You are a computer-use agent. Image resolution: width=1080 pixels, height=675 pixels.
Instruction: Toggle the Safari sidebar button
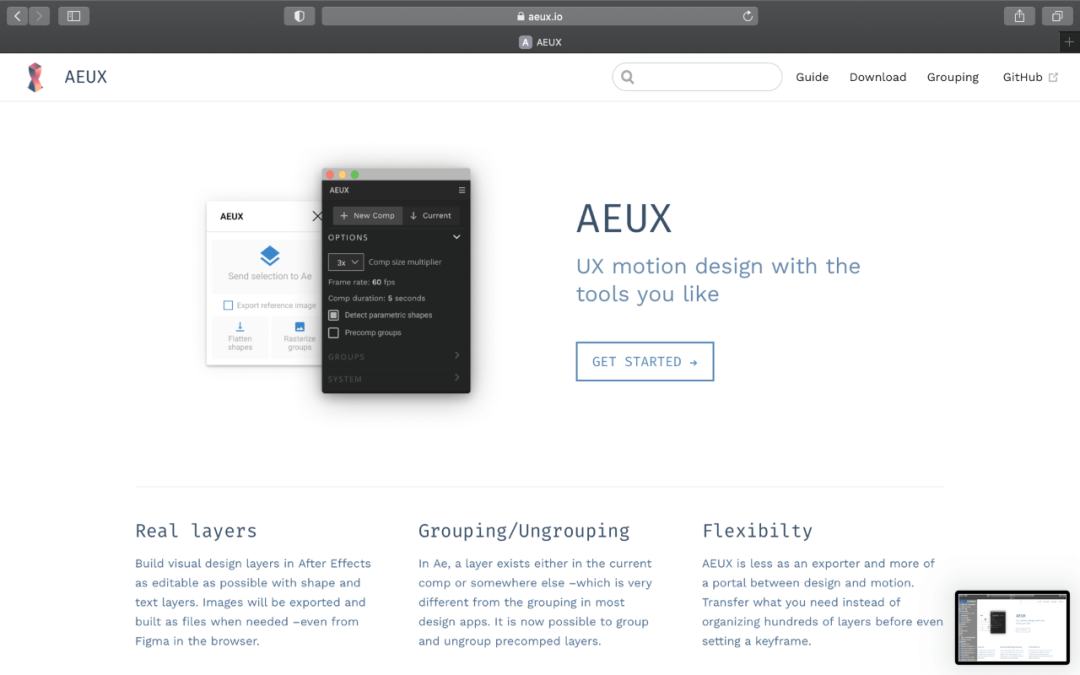click(74, 16)
